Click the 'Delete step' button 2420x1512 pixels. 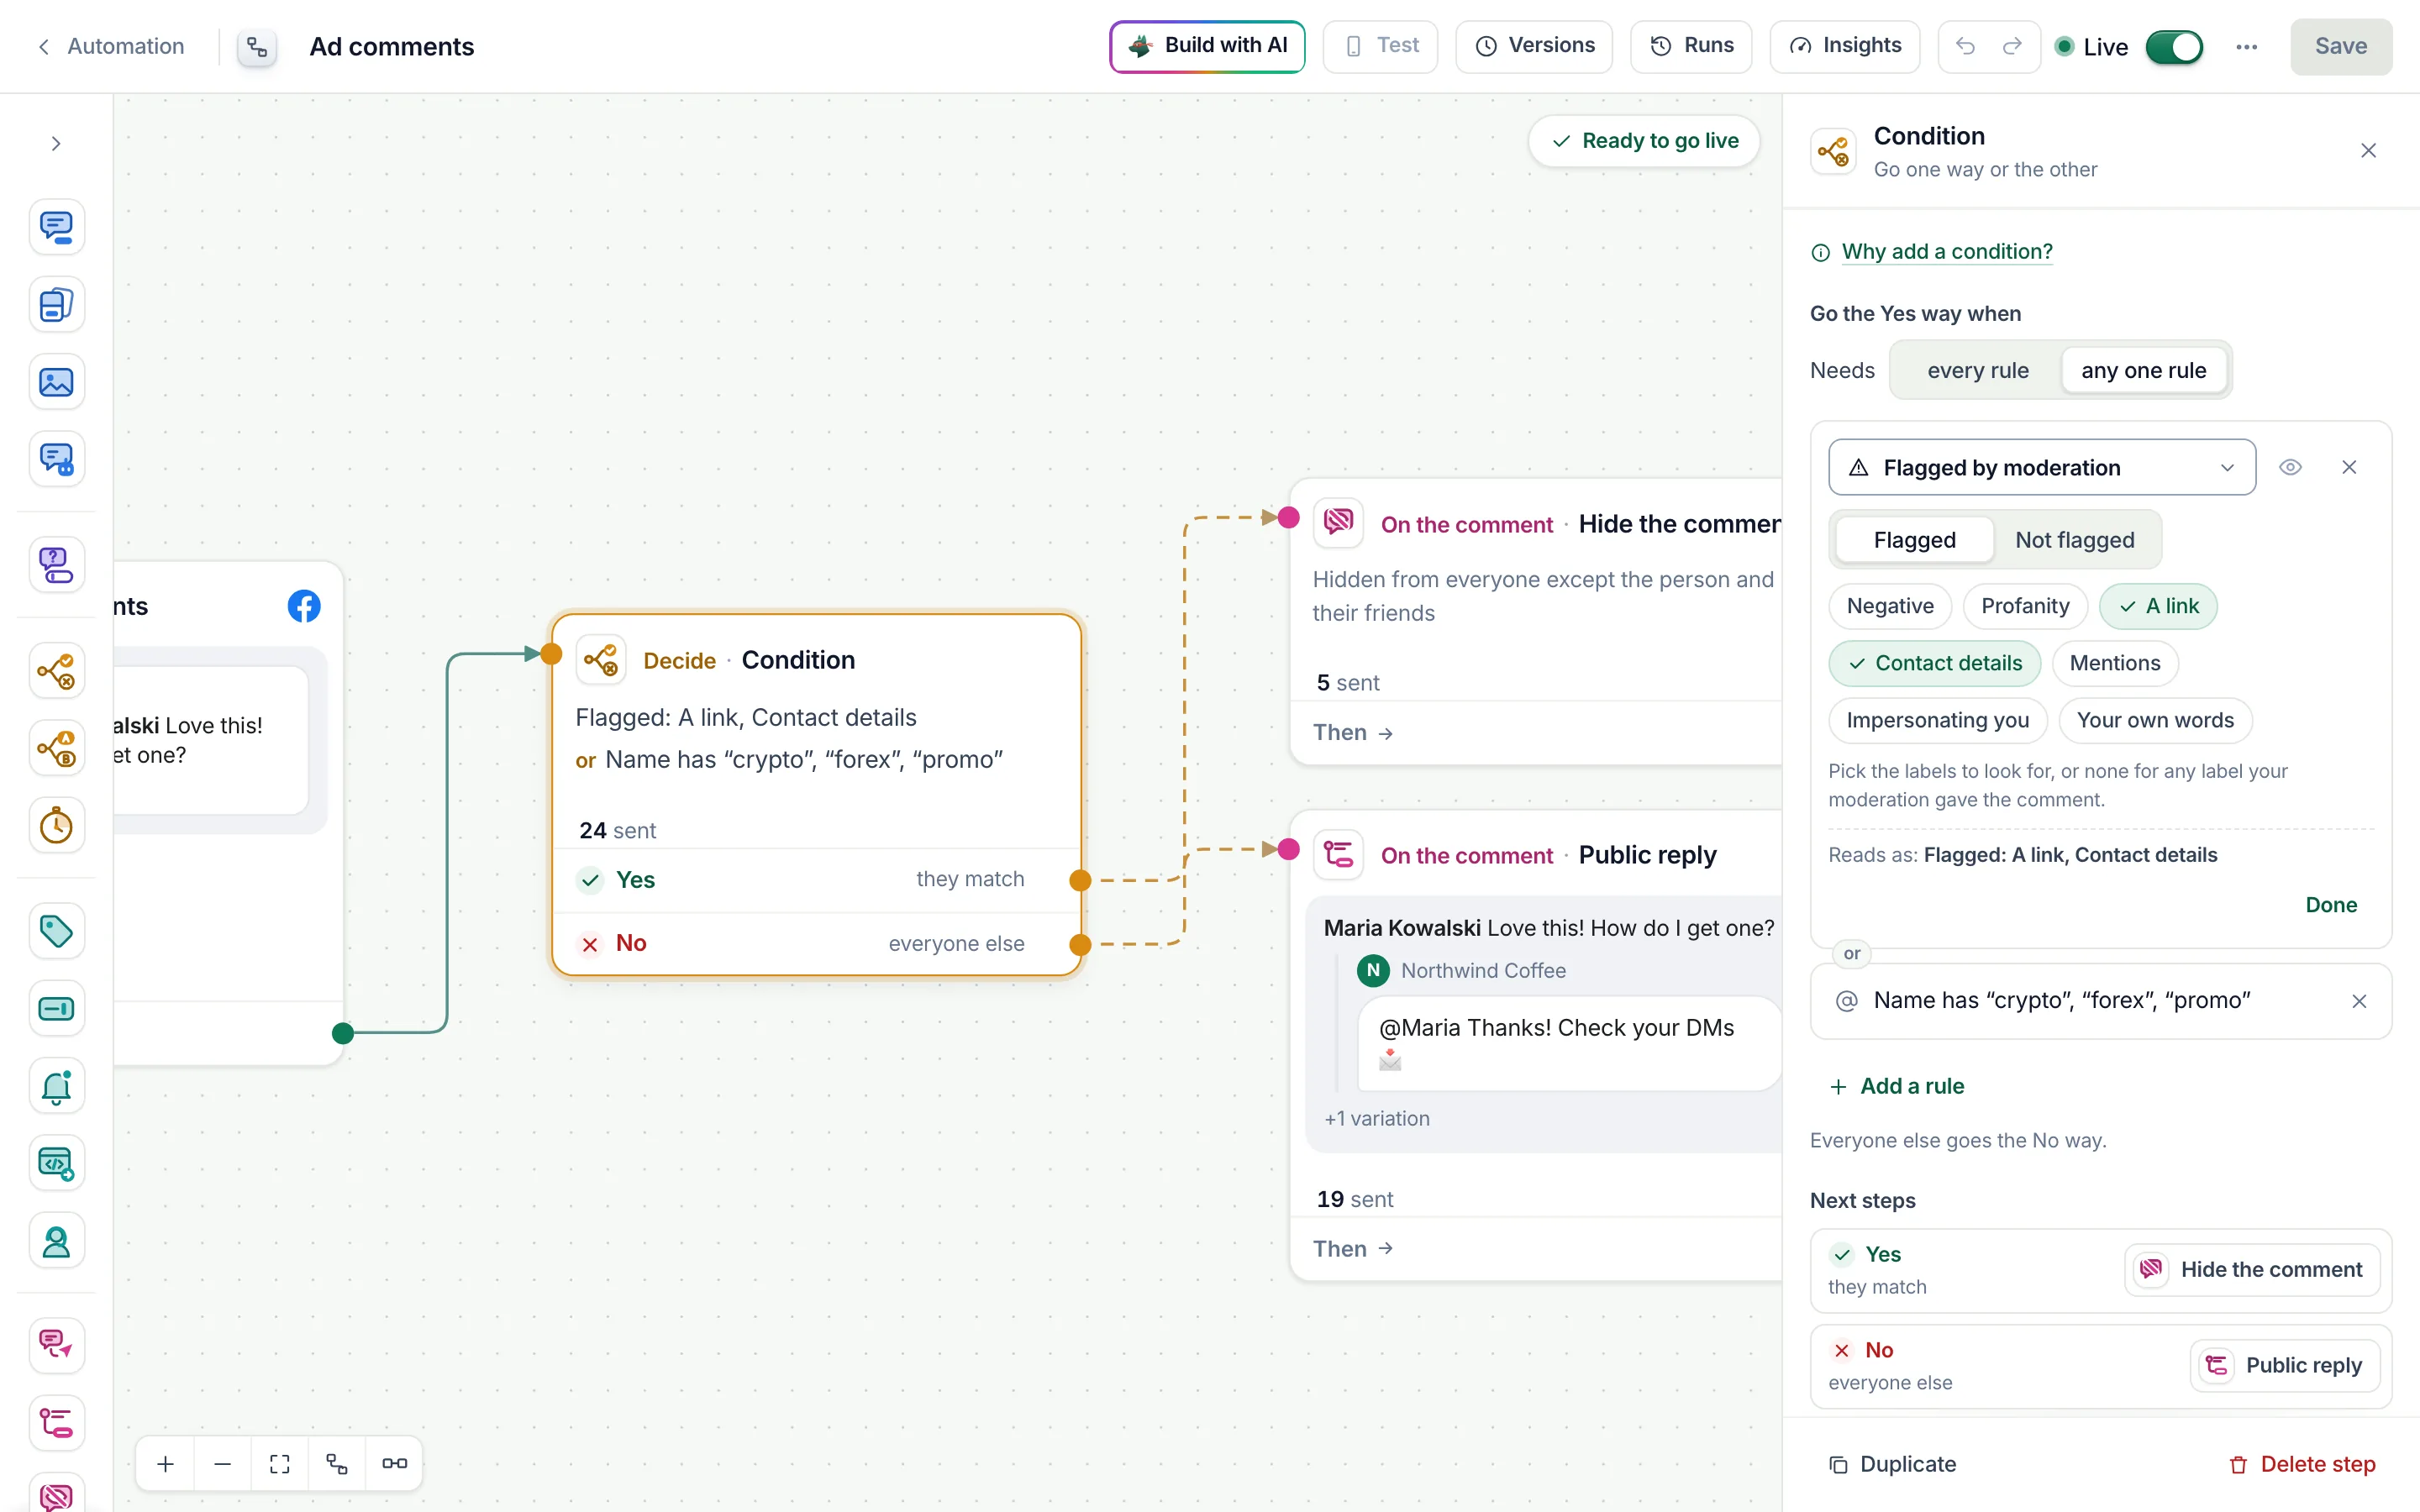(2302, 1464)
